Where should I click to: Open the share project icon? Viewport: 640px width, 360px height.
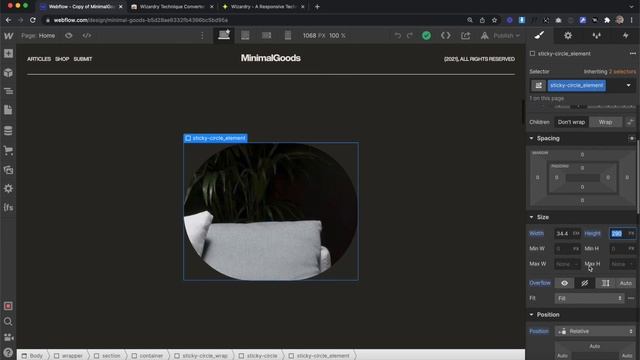point(465,36)
